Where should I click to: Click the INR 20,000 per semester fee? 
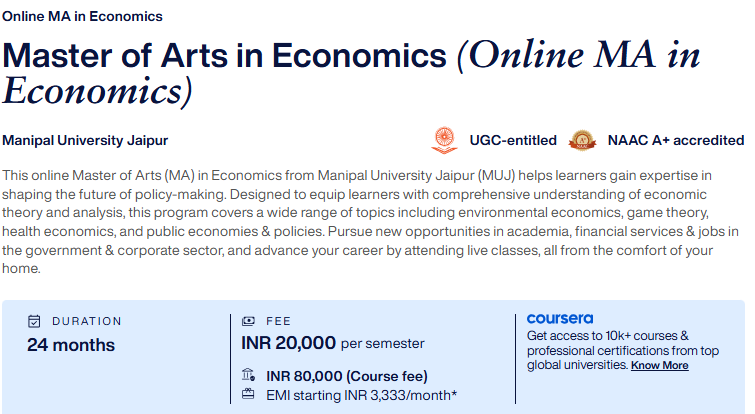click(x=333, y=343)
